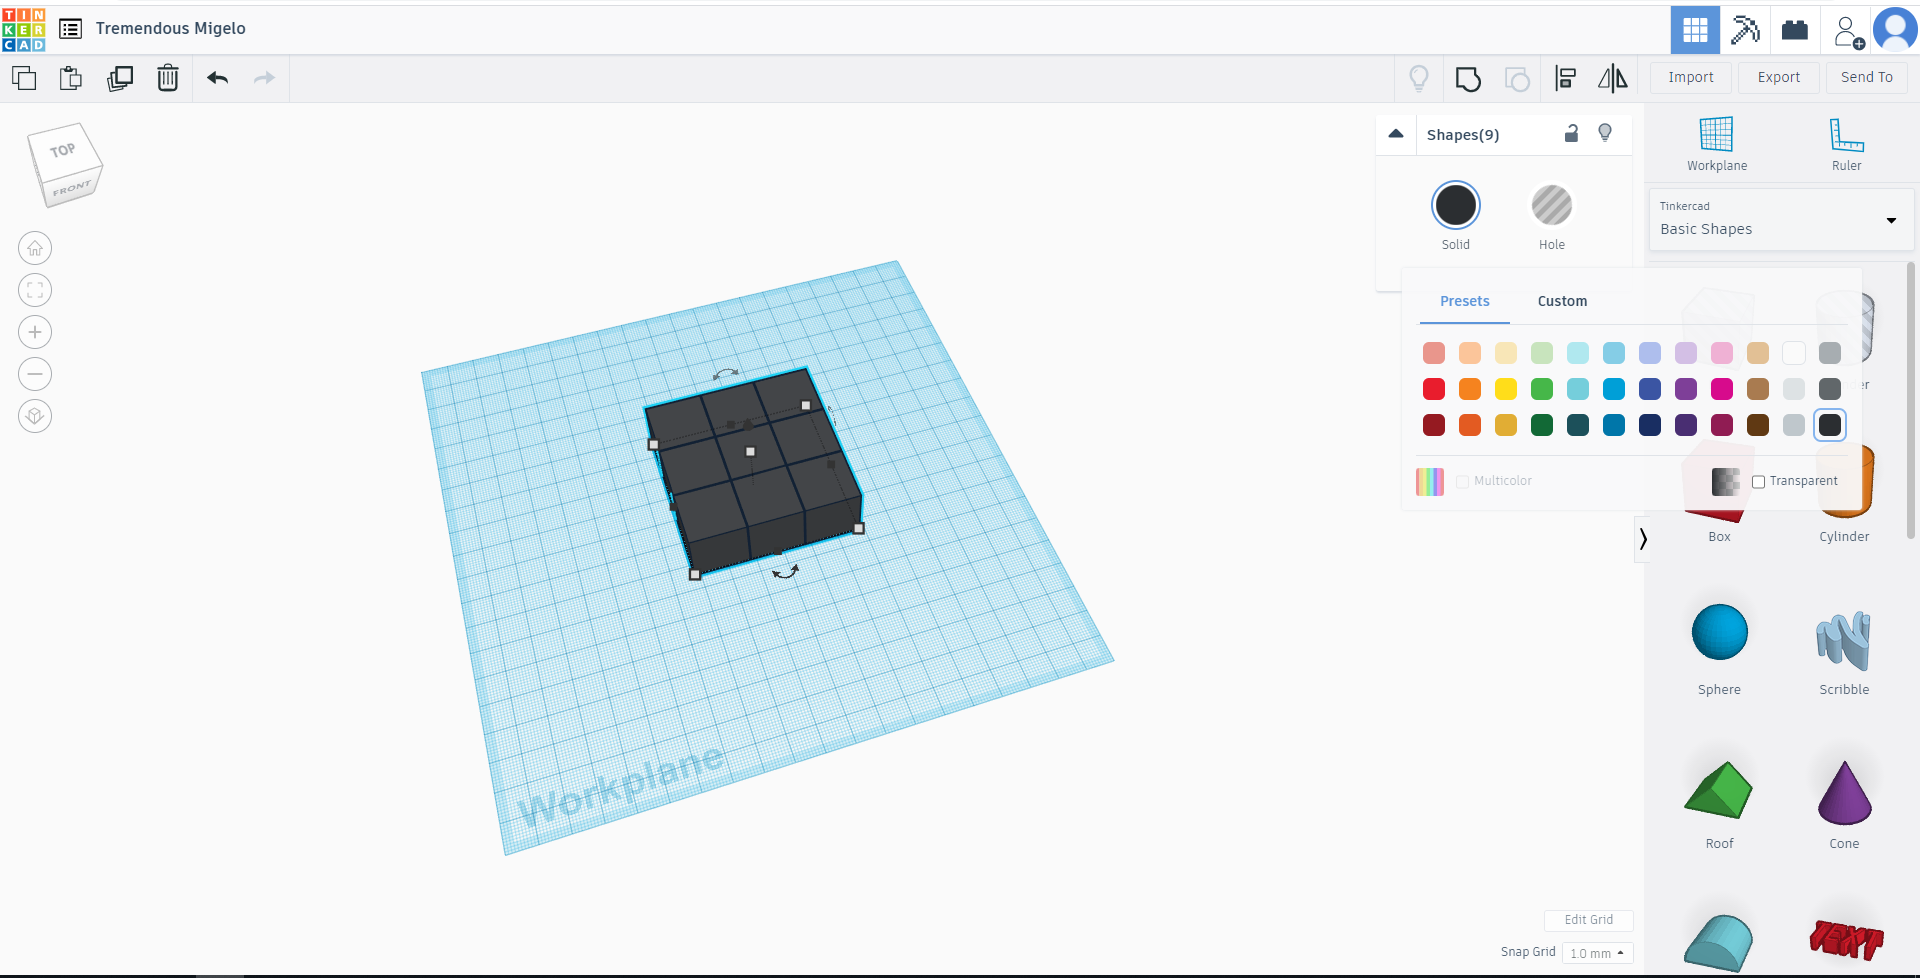Pick the bright red color swatch
The width and height of the screenshot is (1920, 978).
1434,389
